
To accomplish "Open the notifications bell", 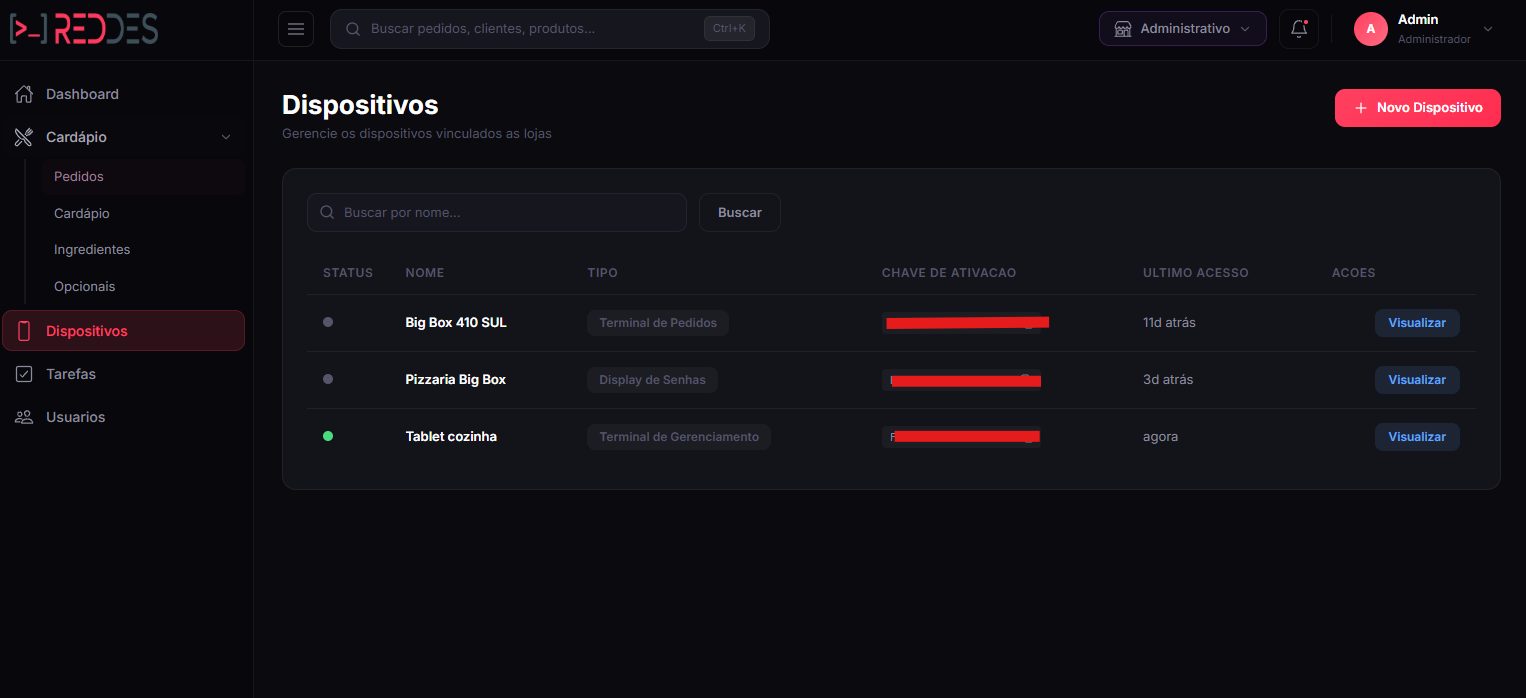I will pyautogui.click(x=1299, y=29).
